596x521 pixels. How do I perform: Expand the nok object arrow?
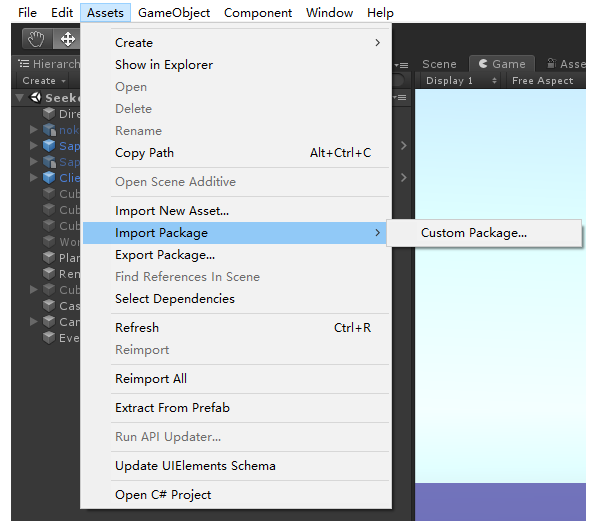click(x=33, y=130)
